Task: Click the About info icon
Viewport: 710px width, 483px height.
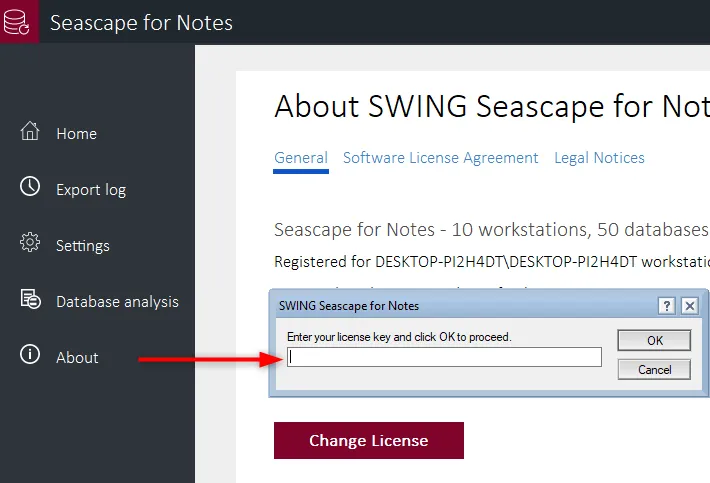Action: point(30,354)
